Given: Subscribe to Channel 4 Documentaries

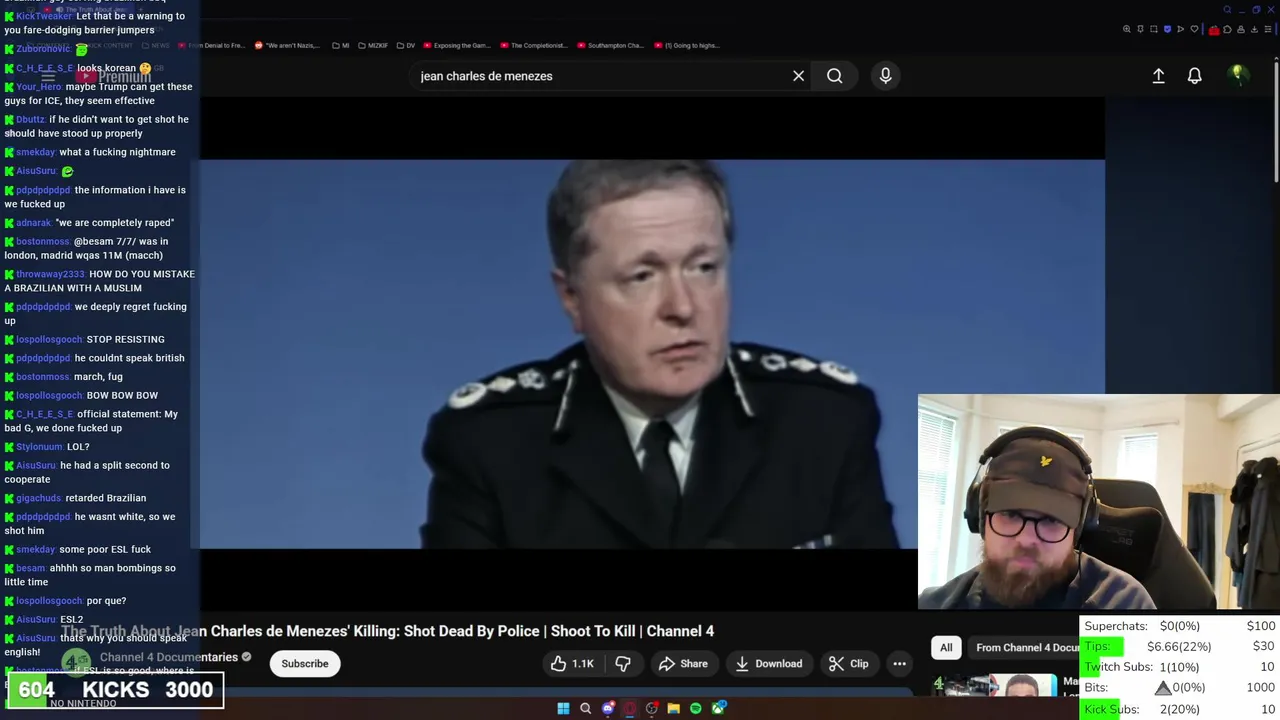Looking at the screenshot, I should coord(305,664).
